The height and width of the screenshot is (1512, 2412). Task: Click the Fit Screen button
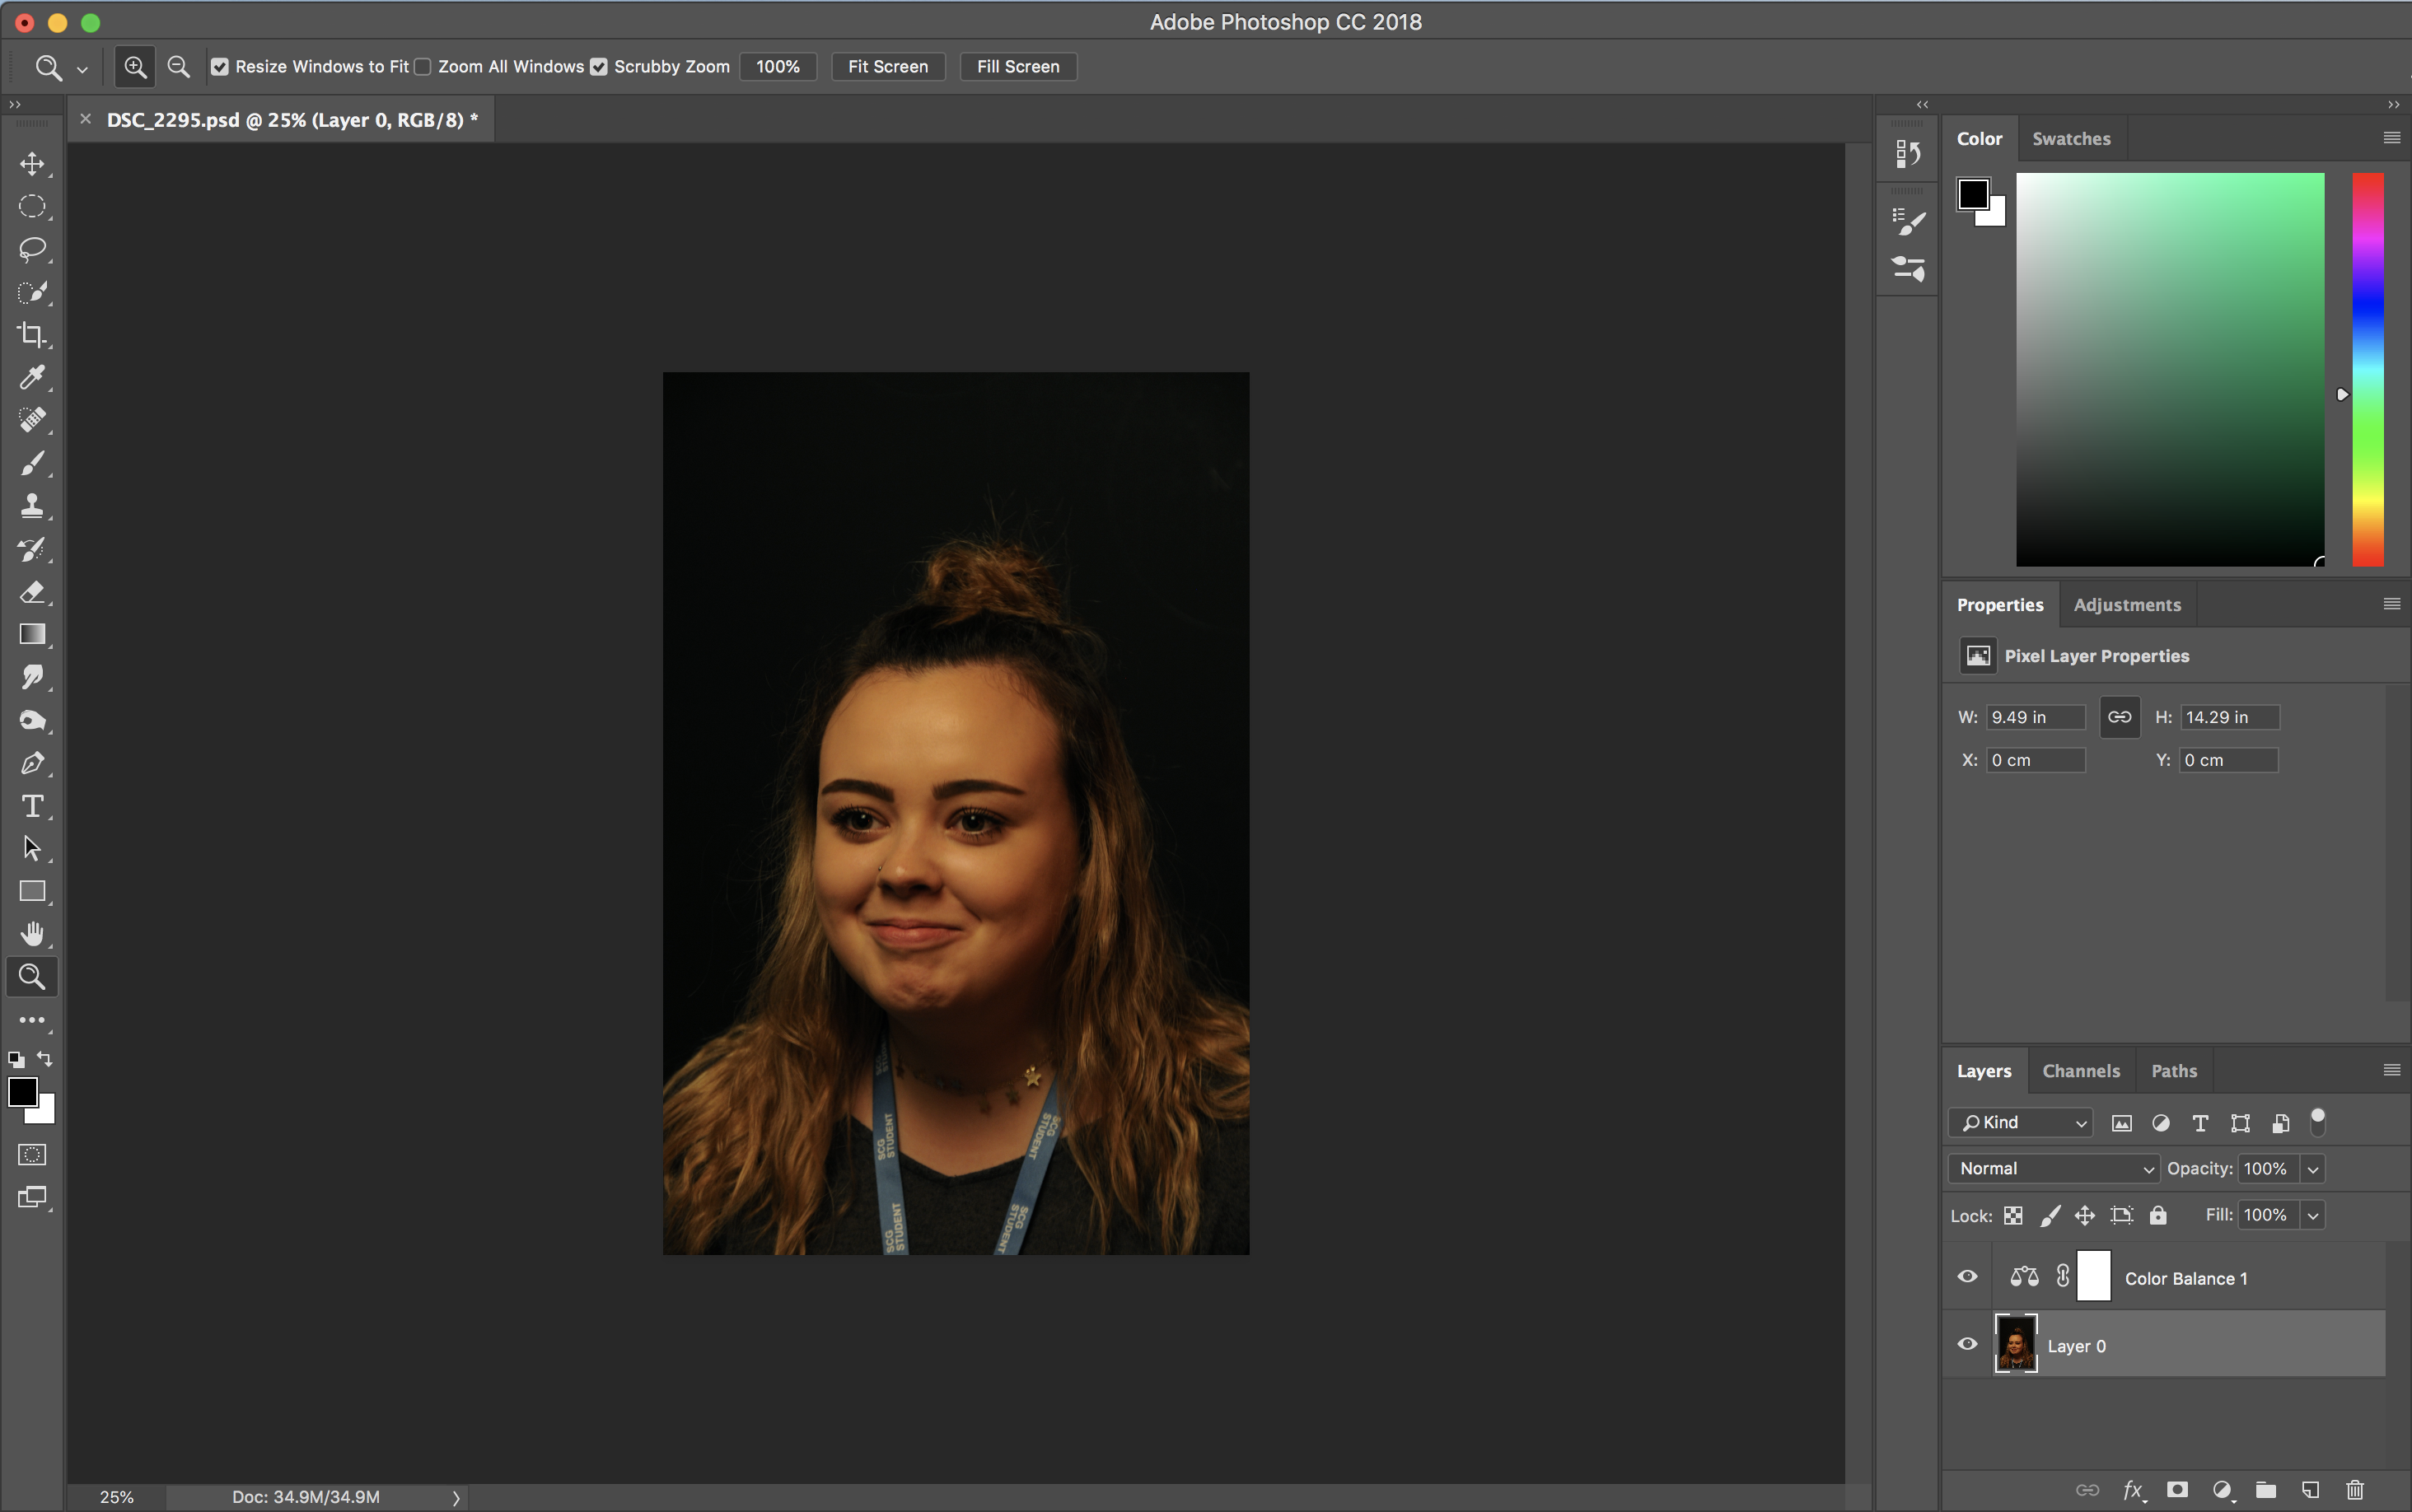(887, 67)
